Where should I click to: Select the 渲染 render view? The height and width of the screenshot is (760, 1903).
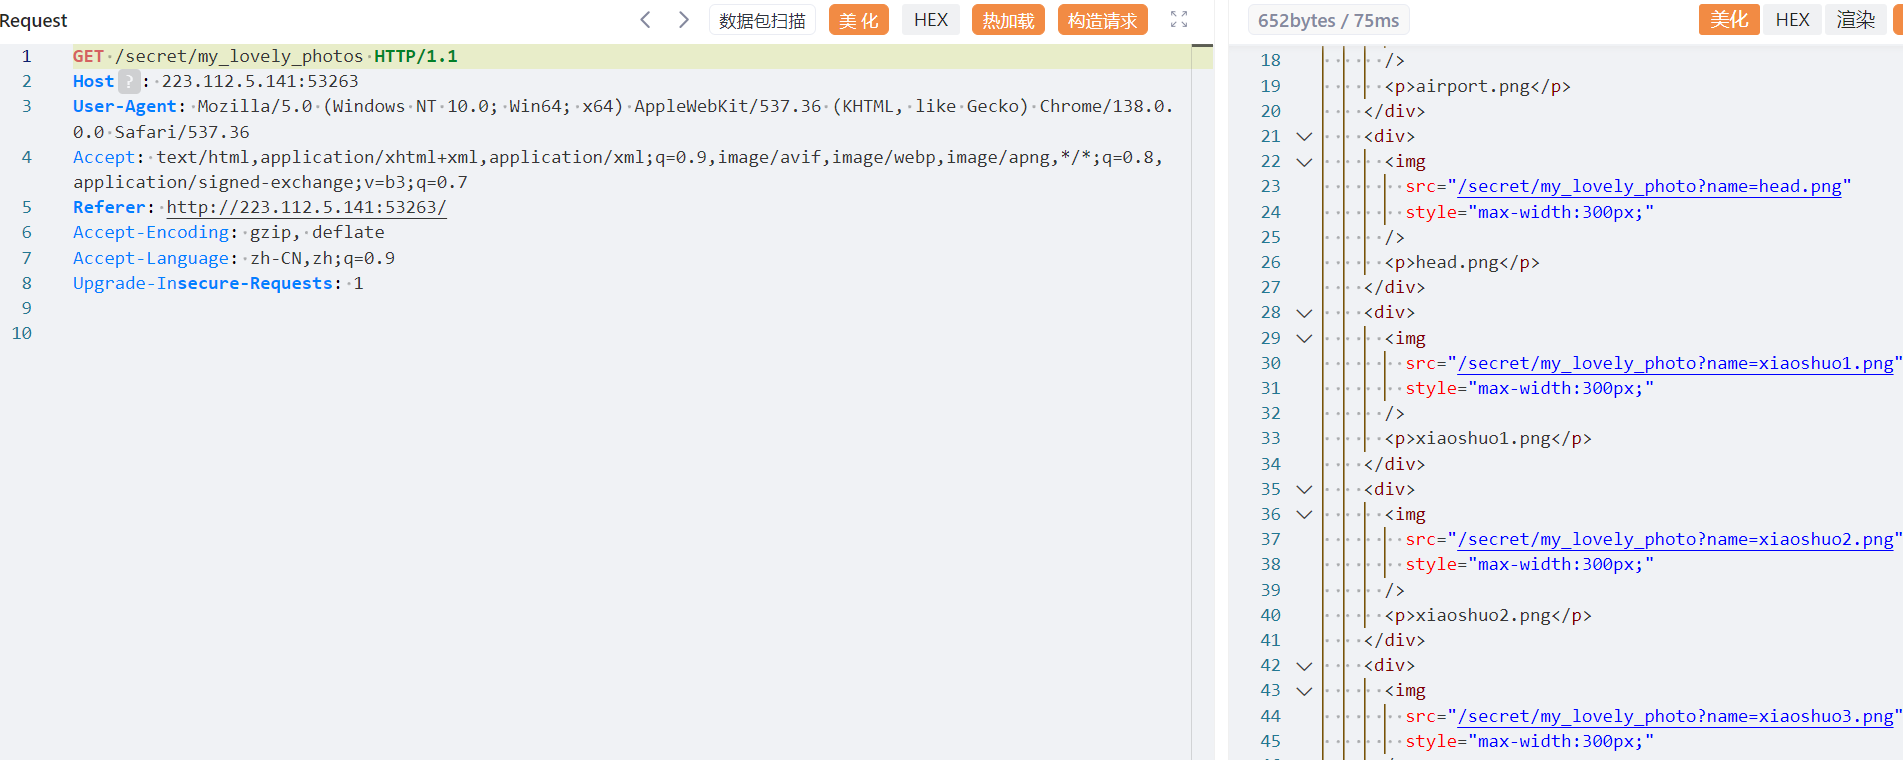tap(1855, 20)
